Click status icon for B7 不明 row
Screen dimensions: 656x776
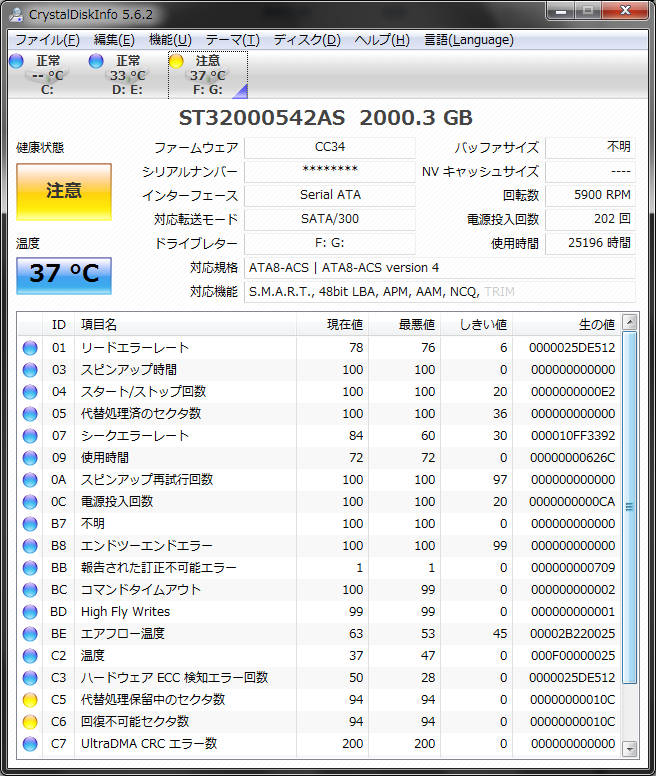coord(30,524)
